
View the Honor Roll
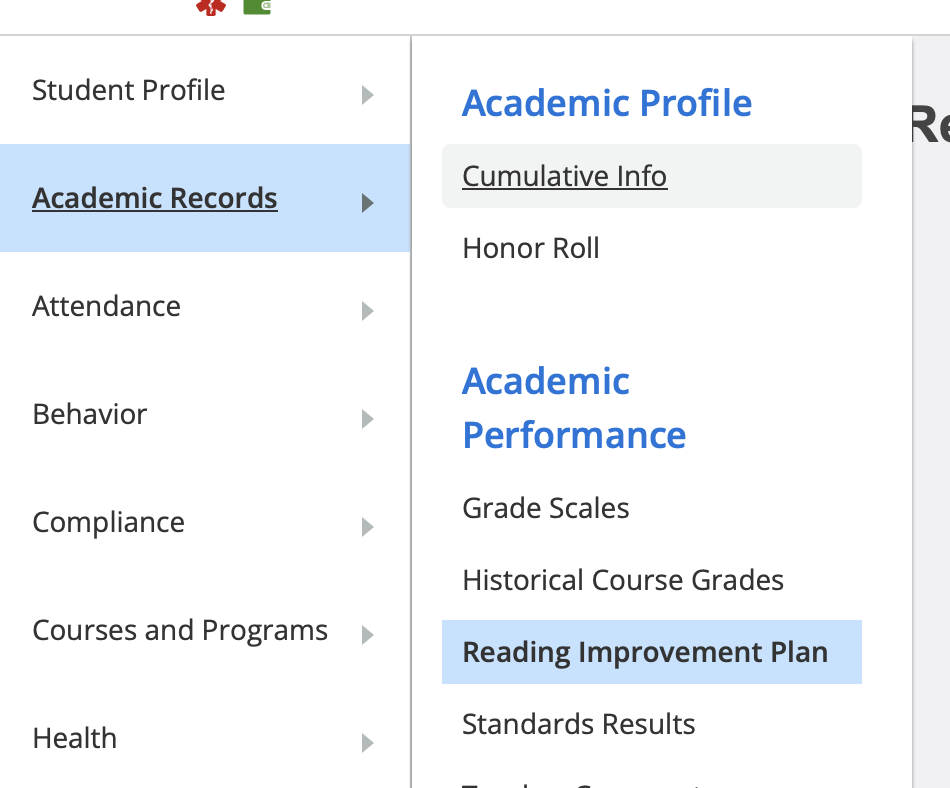(x=530, y=248)
